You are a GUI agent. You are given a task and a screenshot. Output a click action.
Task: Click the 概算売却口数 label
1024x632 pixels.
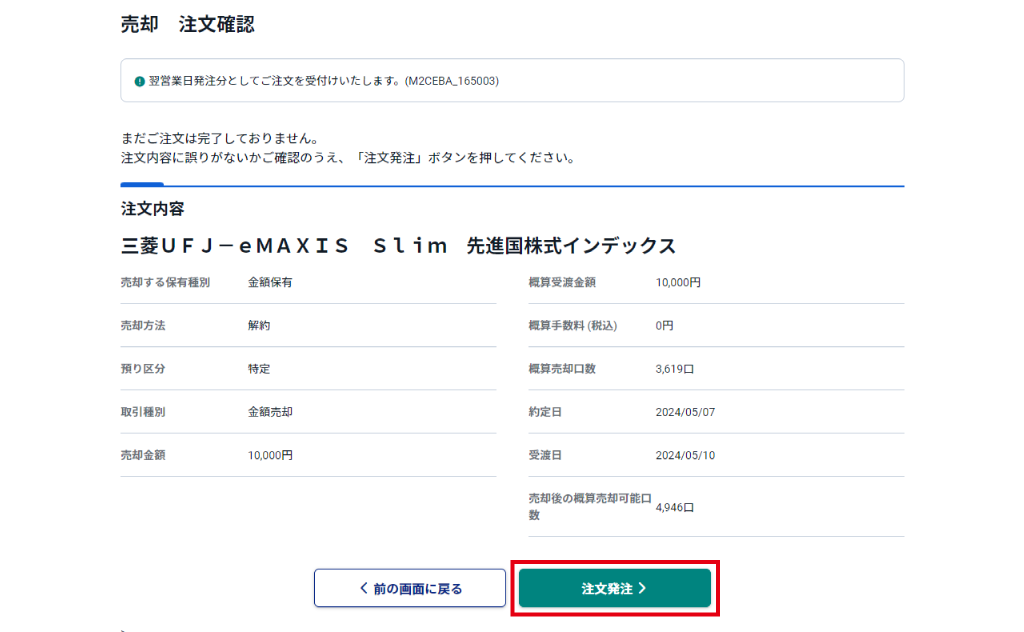pos(562,369)
